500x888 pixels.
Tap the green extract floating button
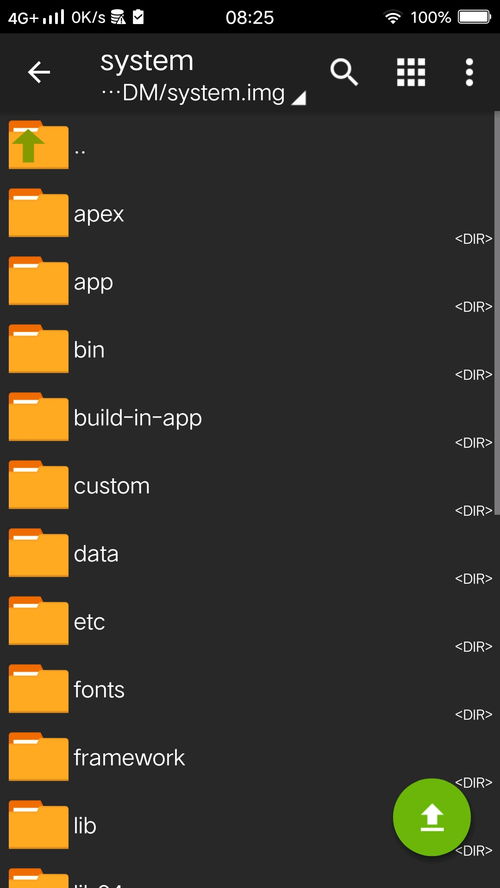pyautogui.click(x=432, y=817)
